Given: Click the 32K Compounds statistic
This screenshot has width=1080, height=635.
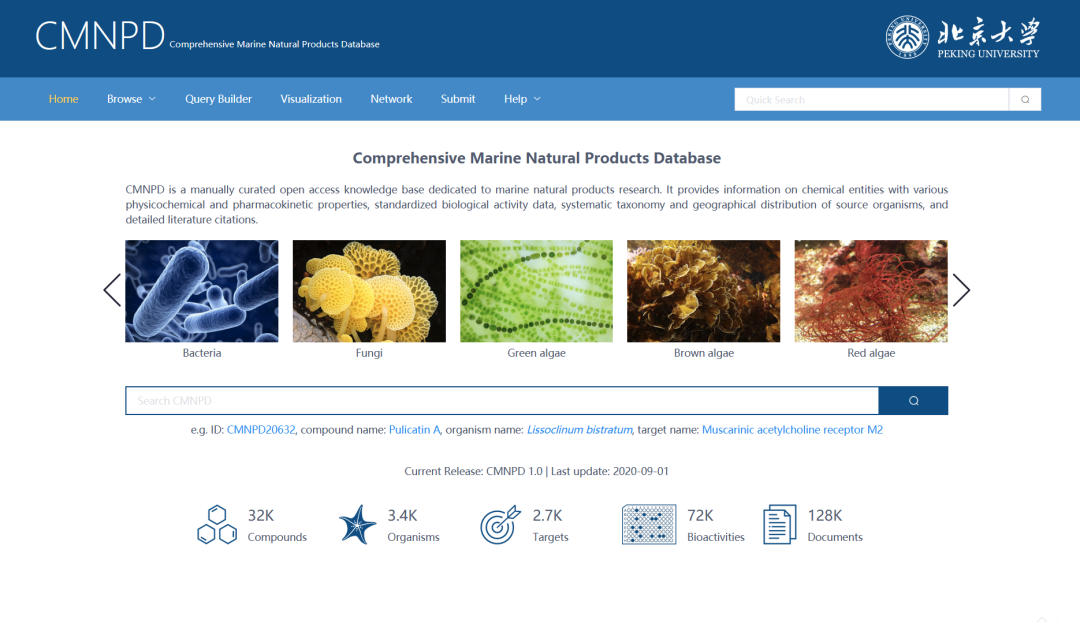Looking at the screenshot, I should click(x=277, y=525).
